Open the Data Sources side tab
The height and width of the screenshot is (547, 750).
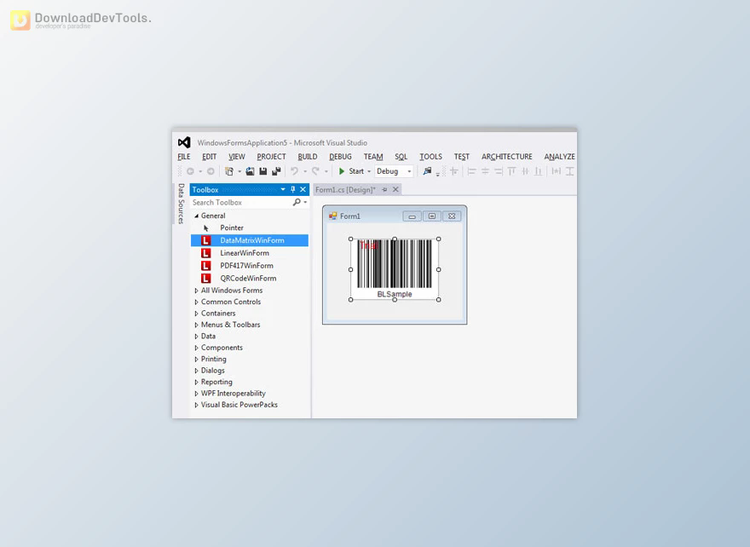[x=180, y=204]
